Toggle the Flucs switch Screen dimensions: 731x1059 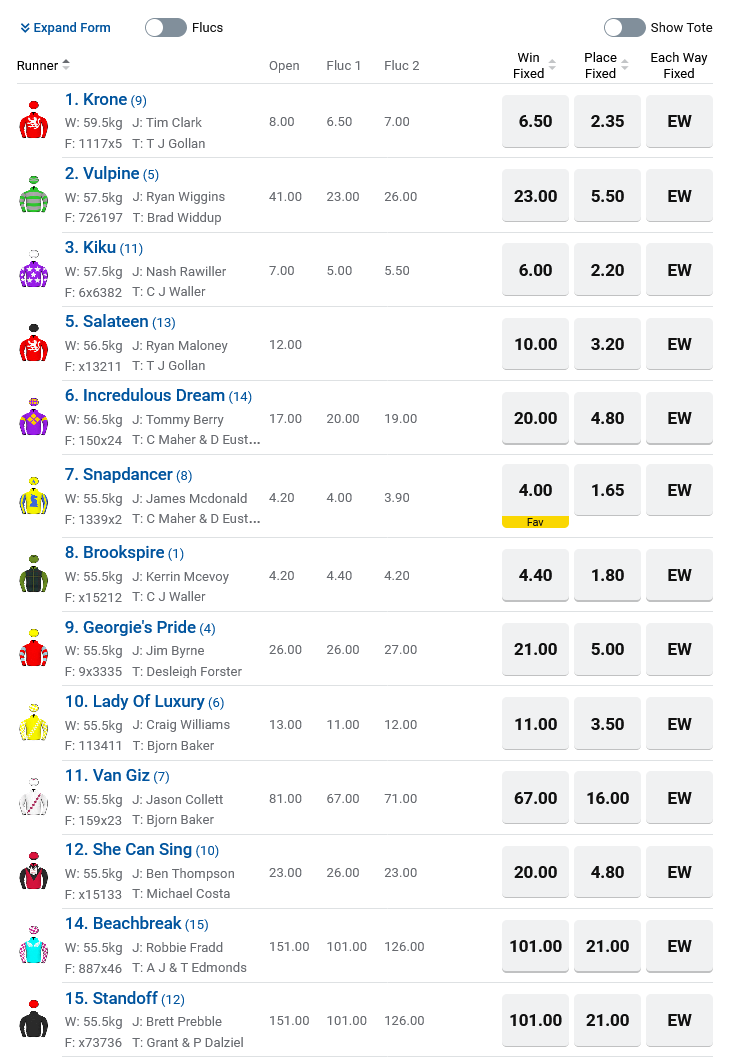pos(166,28)
